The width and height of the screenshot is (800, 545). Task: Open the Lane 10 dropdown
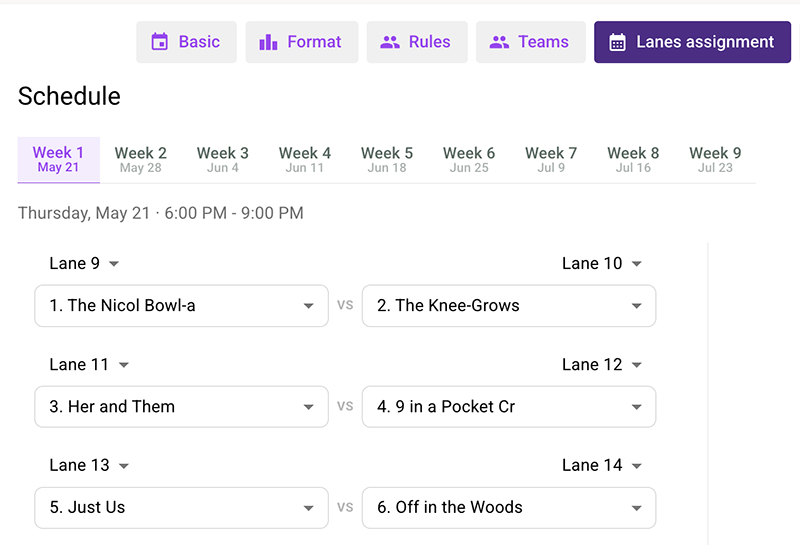click(602, 263)
